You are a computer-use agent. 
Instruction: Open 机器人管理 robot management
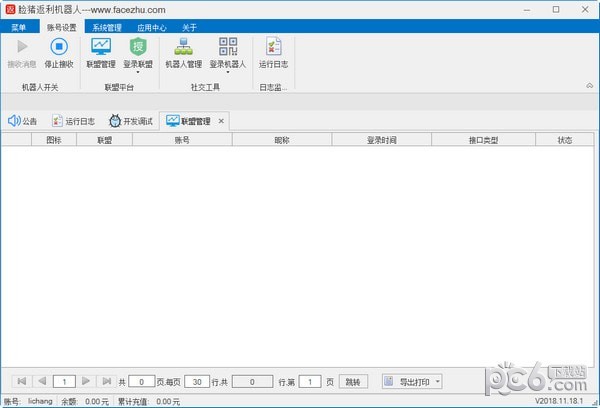[183, 47]
